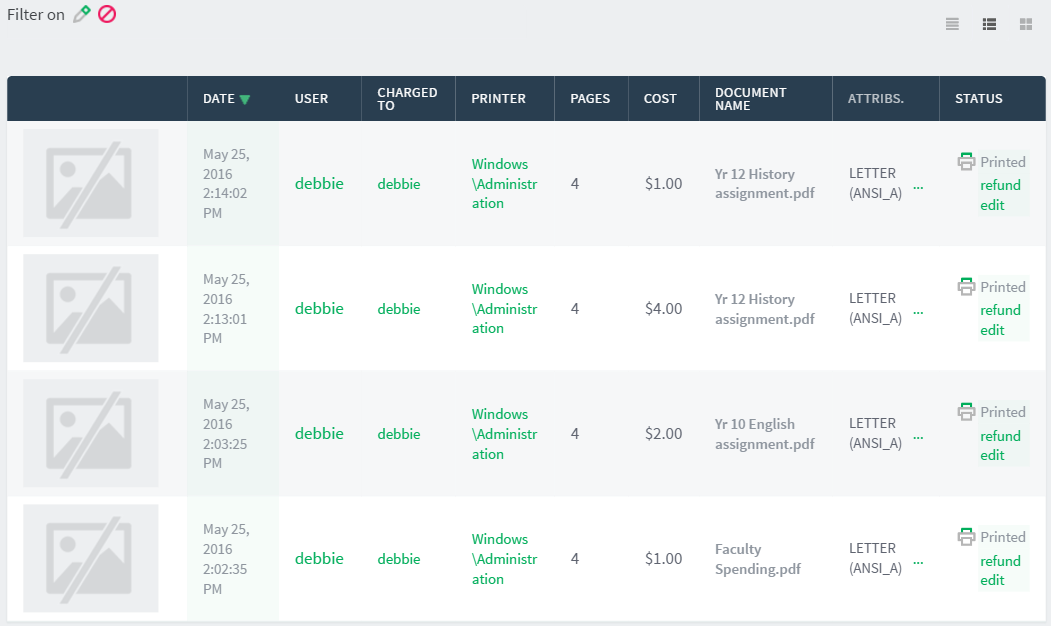Image resolution: width=1051 pixels, height=626 pixels.
Task: Click printer icon for Faculty Spending.pdf job
Action: (x=966, y=537)
